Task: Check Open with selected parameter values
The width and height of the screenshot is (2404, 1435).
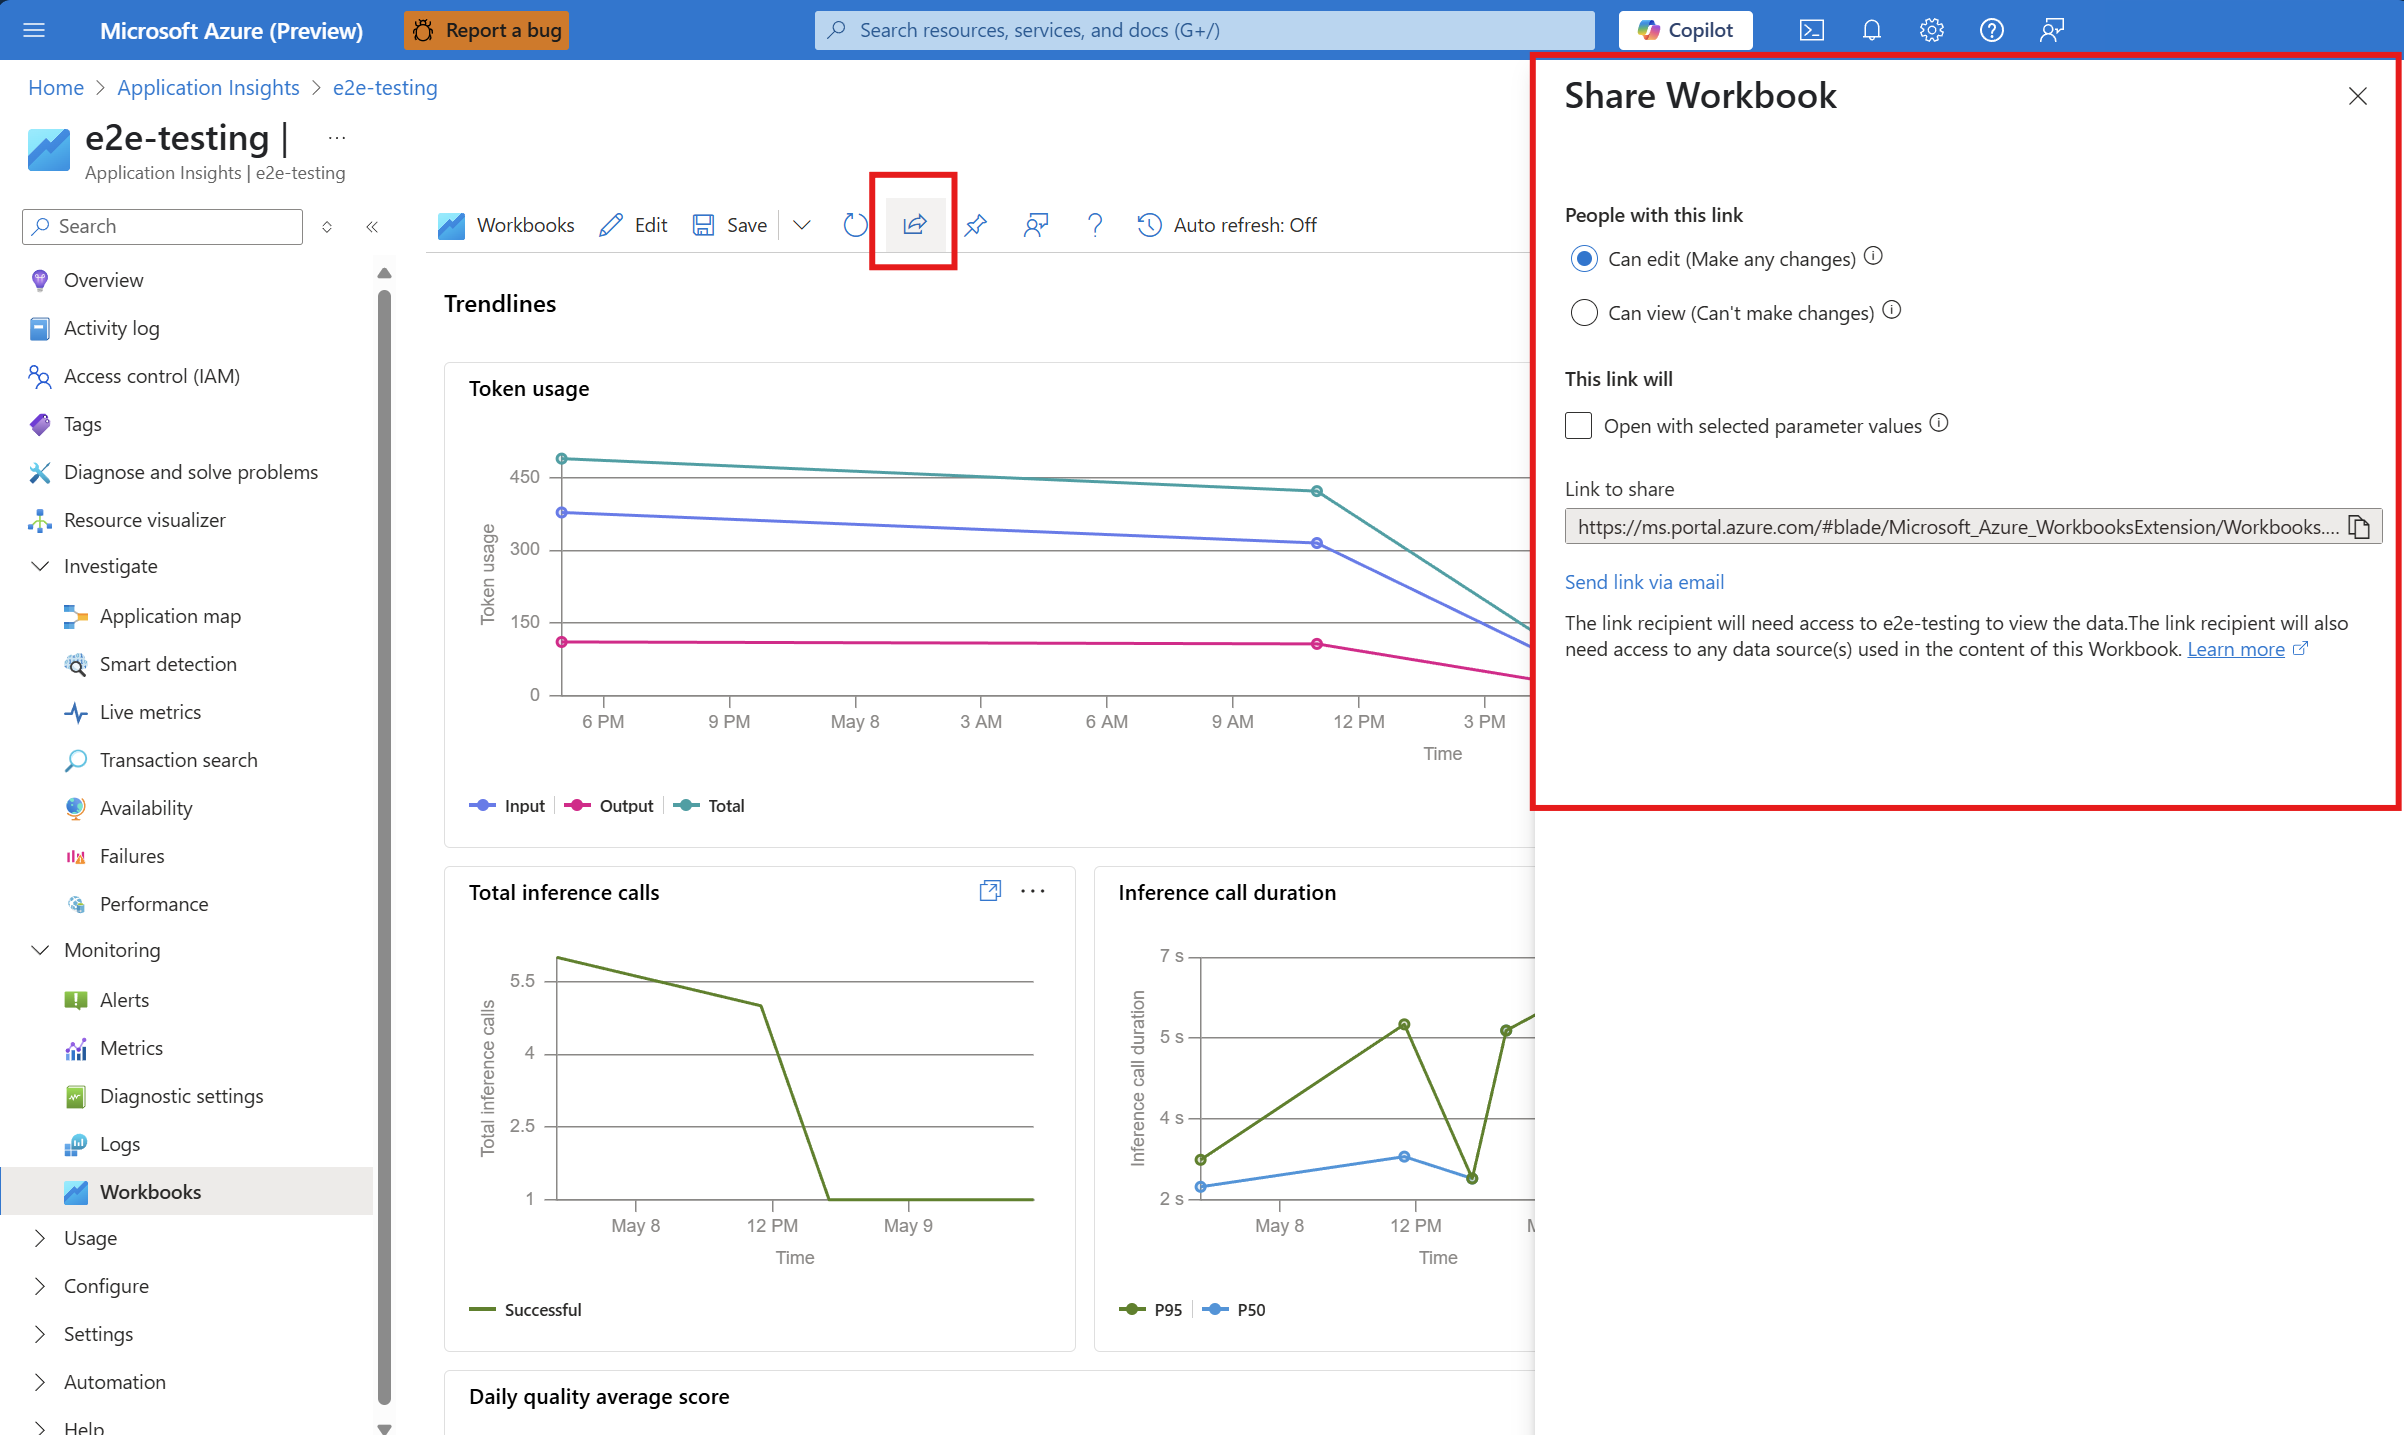Action: pyautogui.click(x=1578, y=426)
